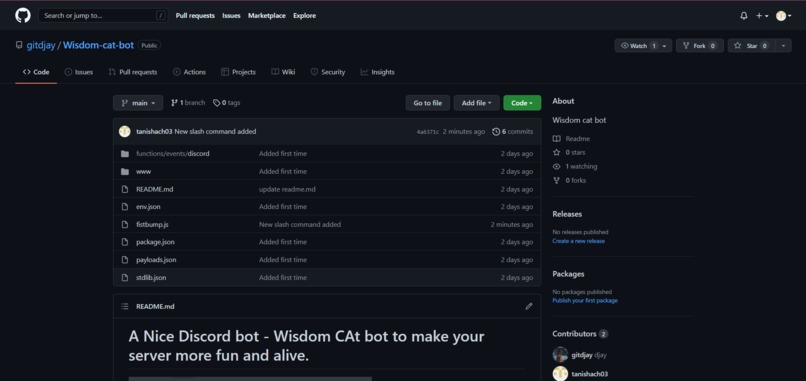Open GitHub home via the Octocat logo
The width and height of the screenshot is (806, 381).
(23, 15)
